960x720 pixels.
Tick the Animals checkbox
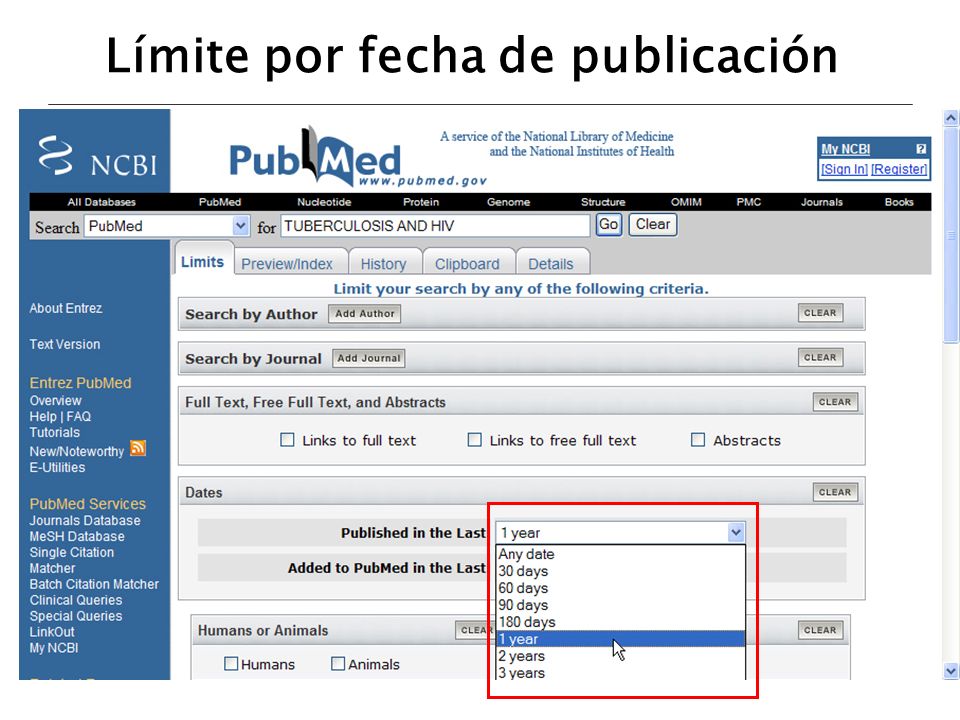(338, 664)
